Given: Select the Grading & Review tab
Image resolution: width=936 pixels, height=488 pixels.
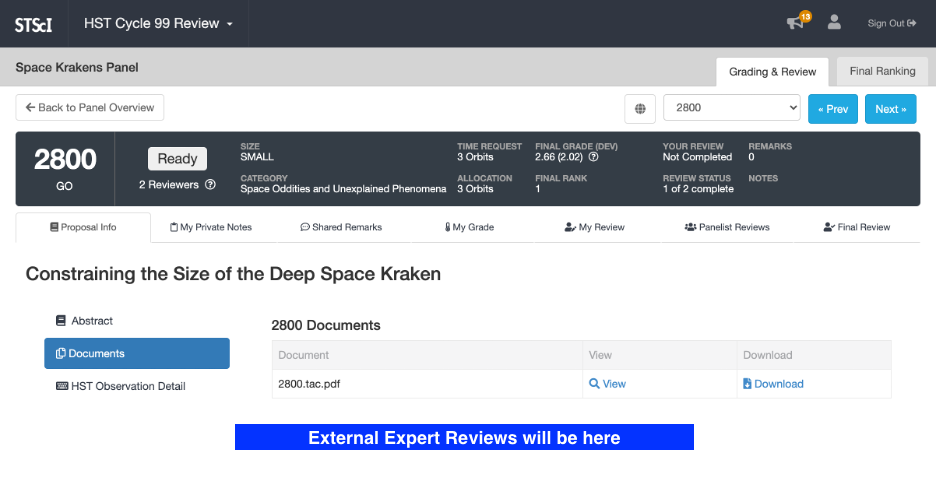Looking at the screenshot, I should (772, 72).
